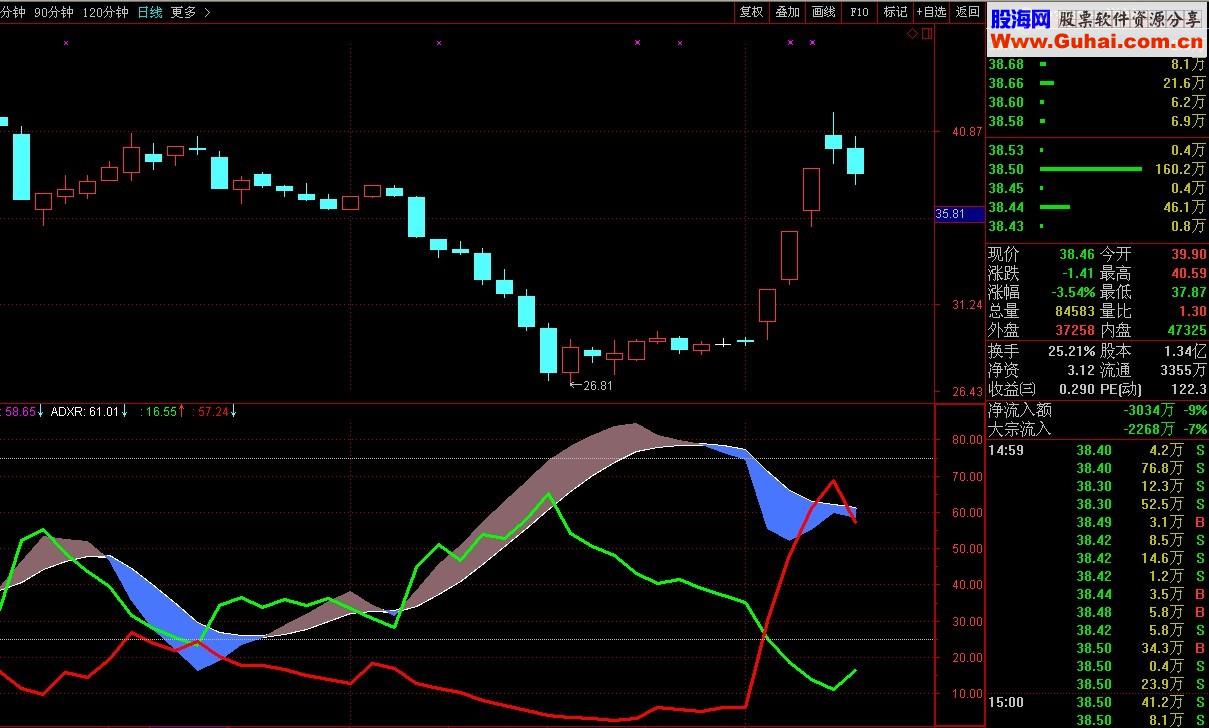Select the 41.2万 trade tick row
The height and width of the screenshot is (728, 1209).
(x=1097, y=702)
